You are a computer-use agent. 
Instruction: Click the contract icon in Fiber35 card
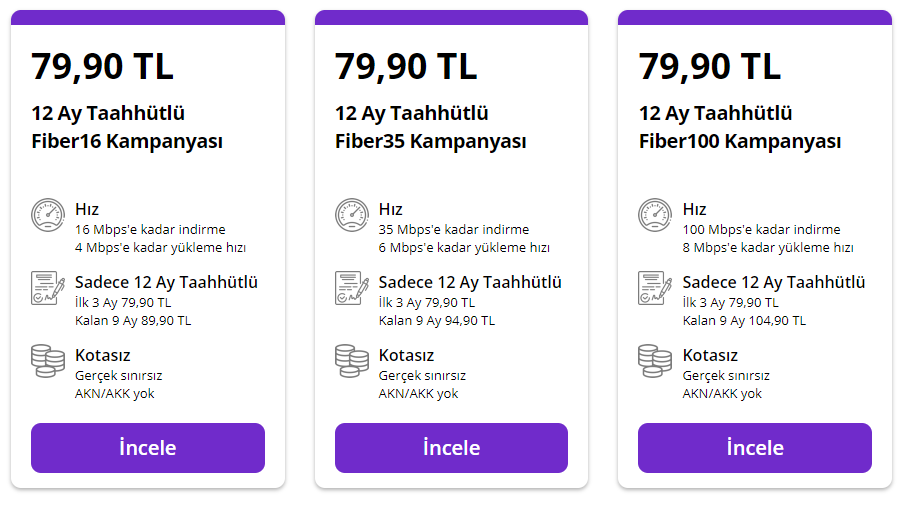[x=352, y=288]
